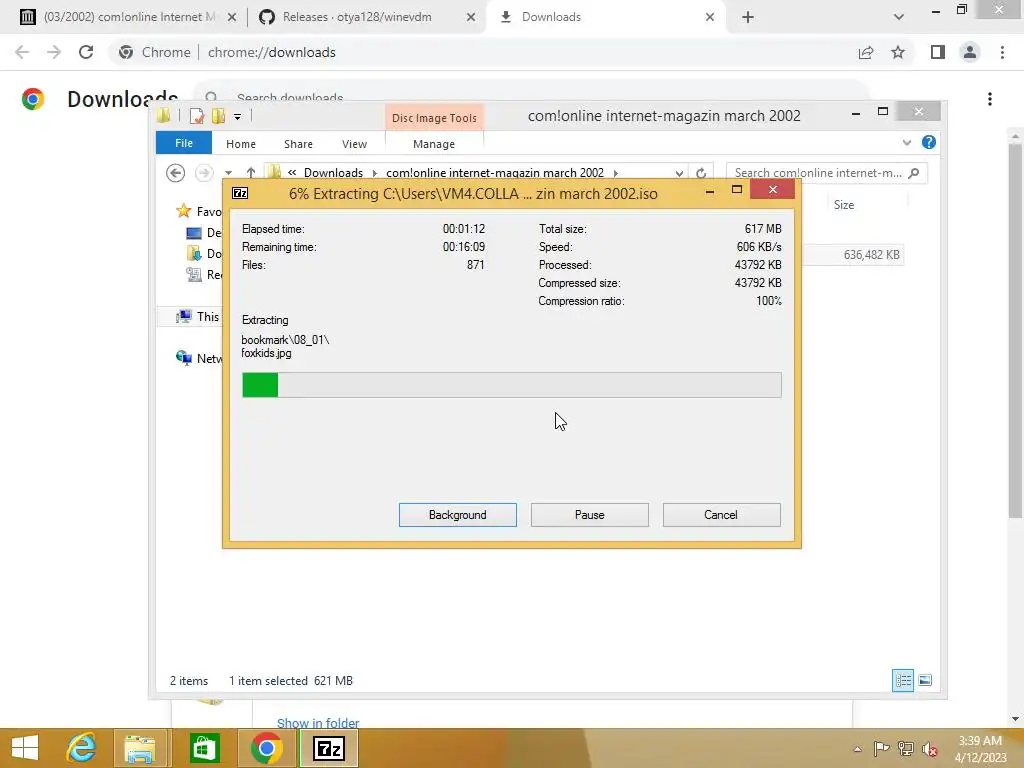Click the Explorer search box

tap(826, 172)
